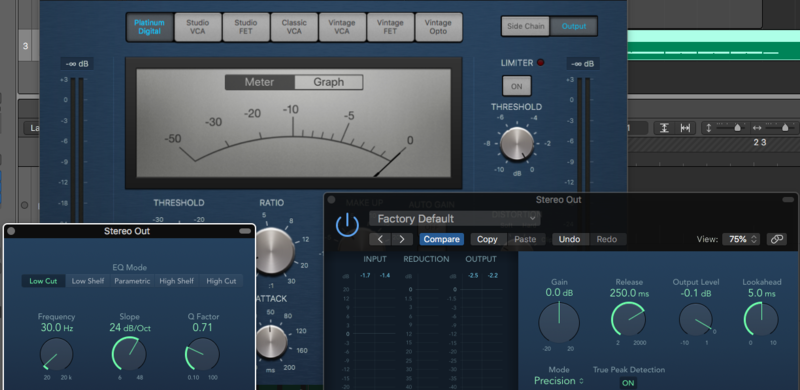
Task: Click the link chain icon beside View
Action: (777, 239)
